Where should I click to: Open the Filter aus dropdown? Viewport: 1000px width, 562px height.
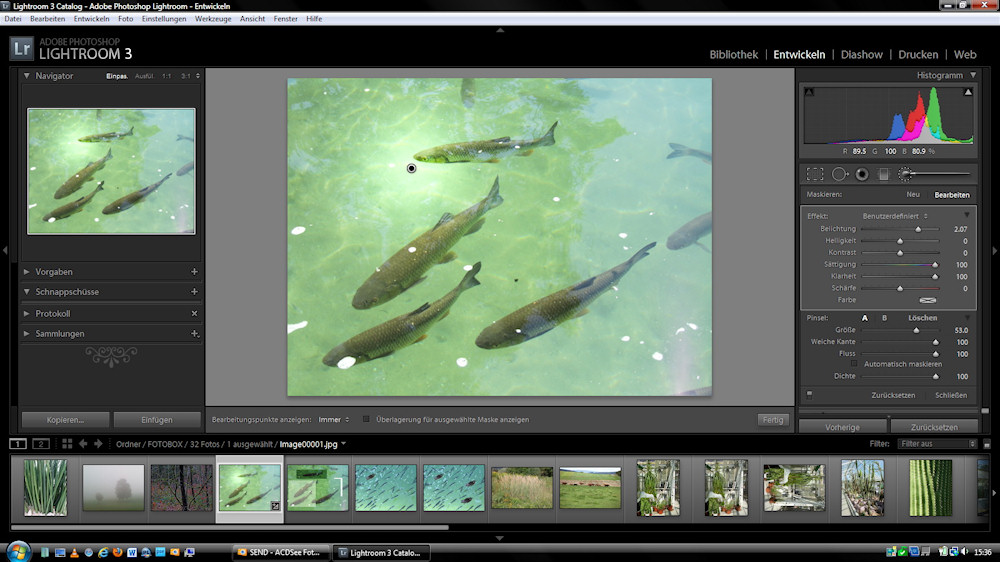pyautogui.click(x=935, y=443)
